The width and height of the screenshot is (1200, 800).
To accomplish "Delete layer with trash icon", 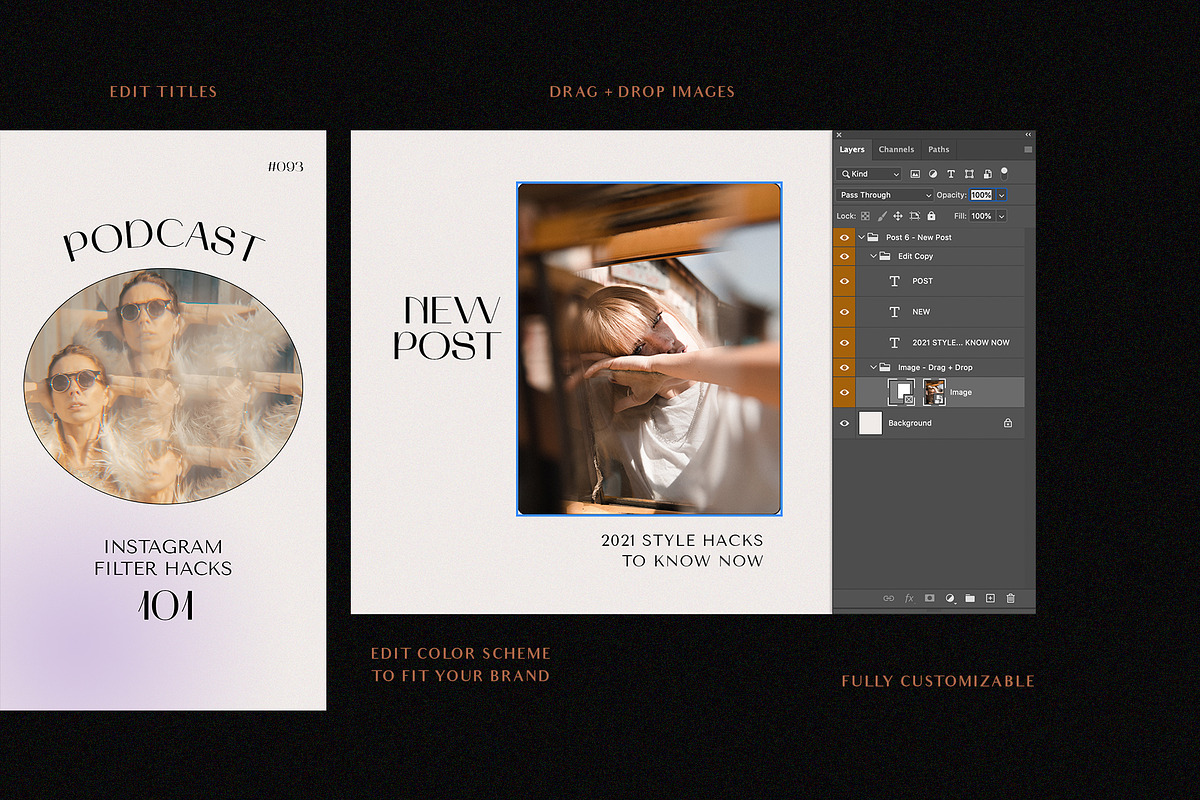I will (1010, 598).
